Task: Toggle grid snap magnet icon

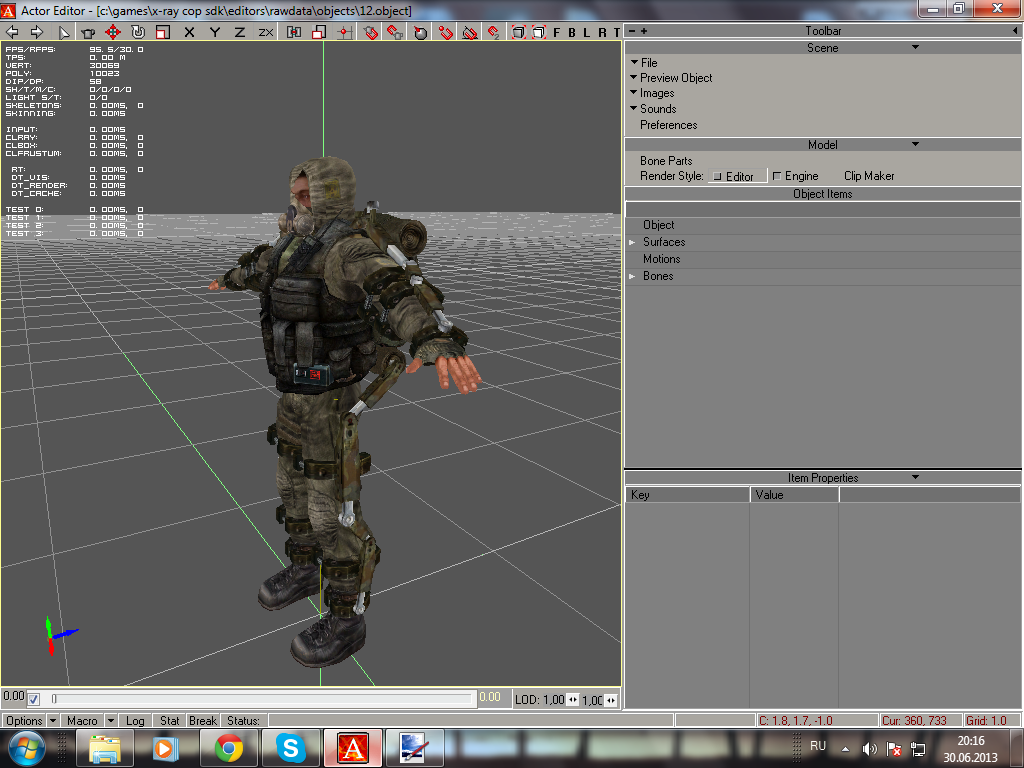Action: click(x=370, y=32)
